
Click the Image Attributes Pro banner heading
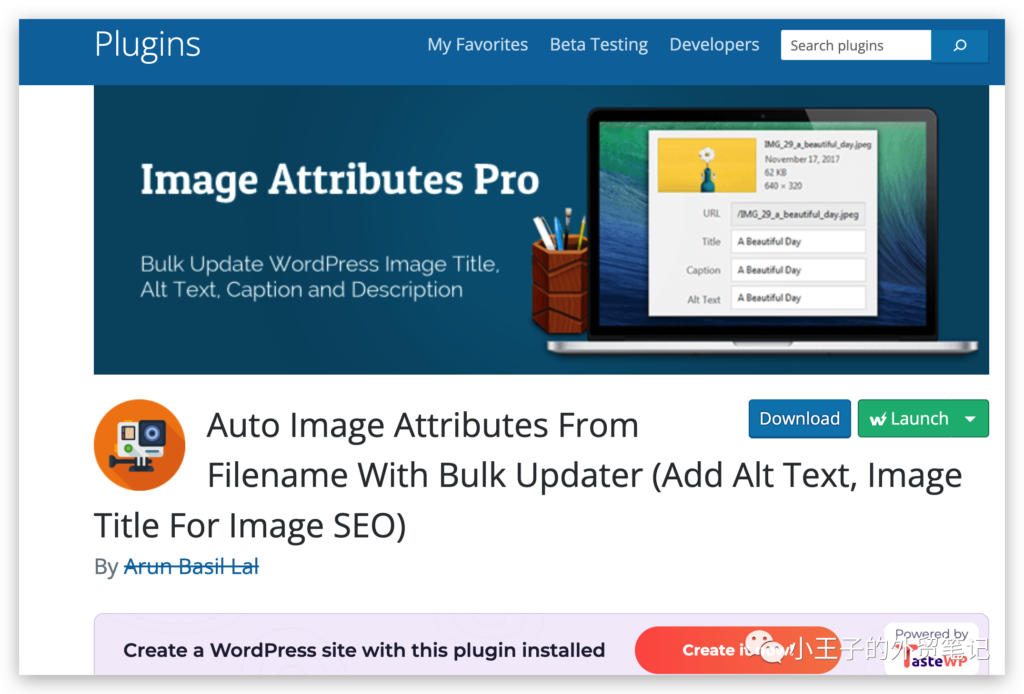tap(339, 180)
